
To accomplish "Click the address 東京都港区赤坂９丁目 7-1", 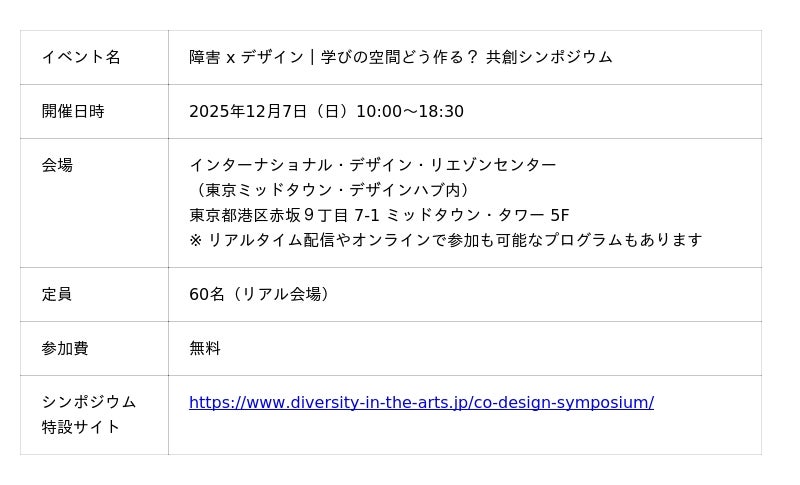I will pos(285,215).
